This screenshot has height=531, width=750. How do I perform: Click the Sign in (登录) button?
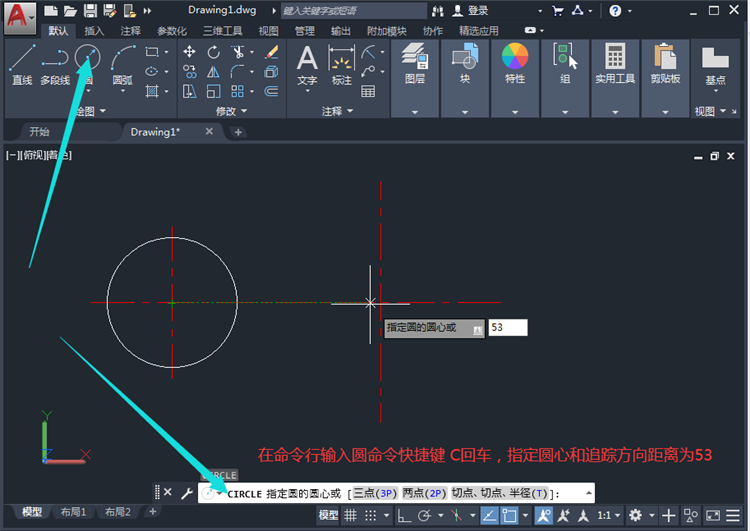coord(471,11)
